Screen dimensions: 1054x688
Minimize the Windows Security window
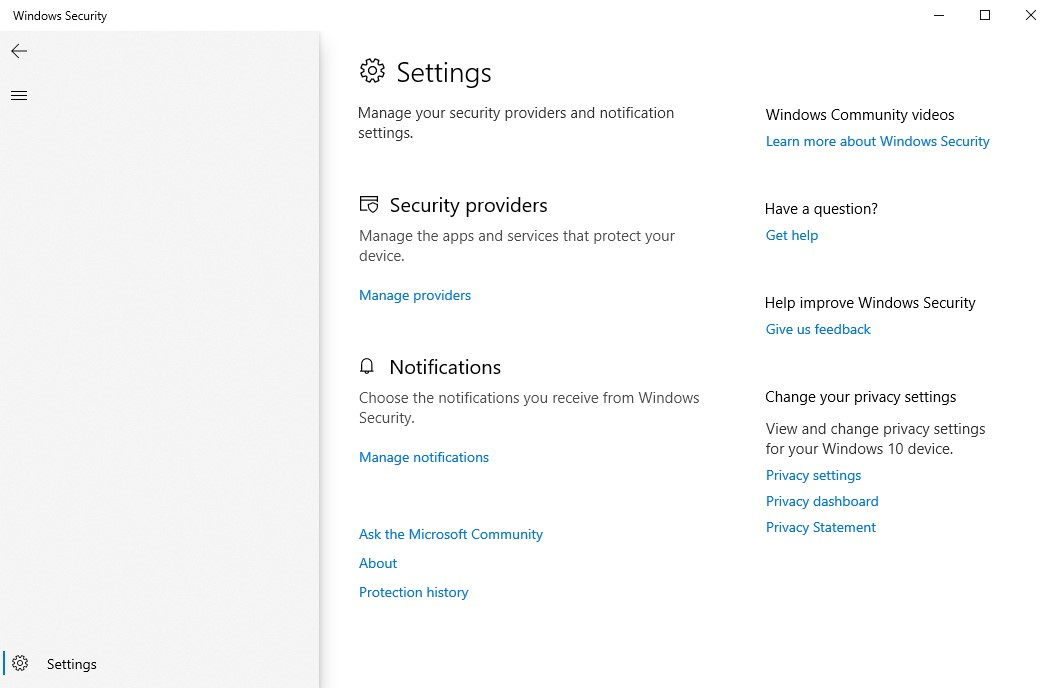click(x=939, y=15)
